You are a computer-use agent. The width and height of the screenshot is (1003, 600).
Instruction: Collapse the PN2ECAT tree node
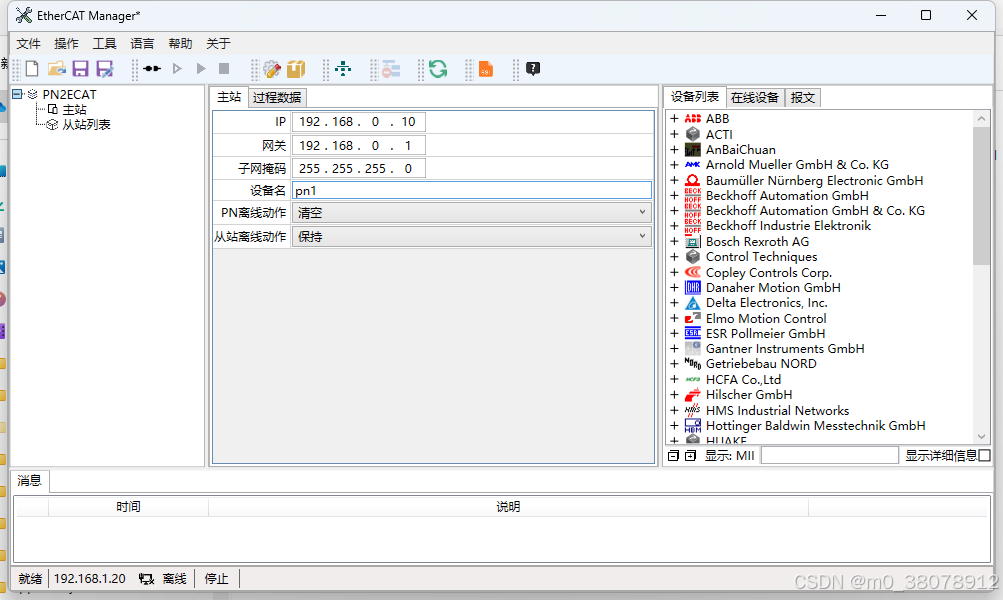tap(17, 94)
